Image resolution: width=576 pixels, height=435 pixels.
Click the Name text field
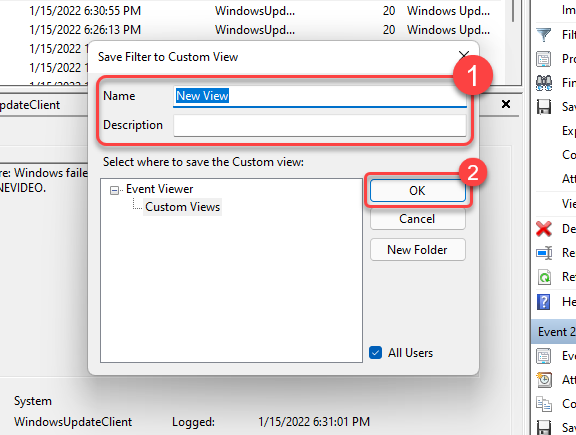pos(320,96)
